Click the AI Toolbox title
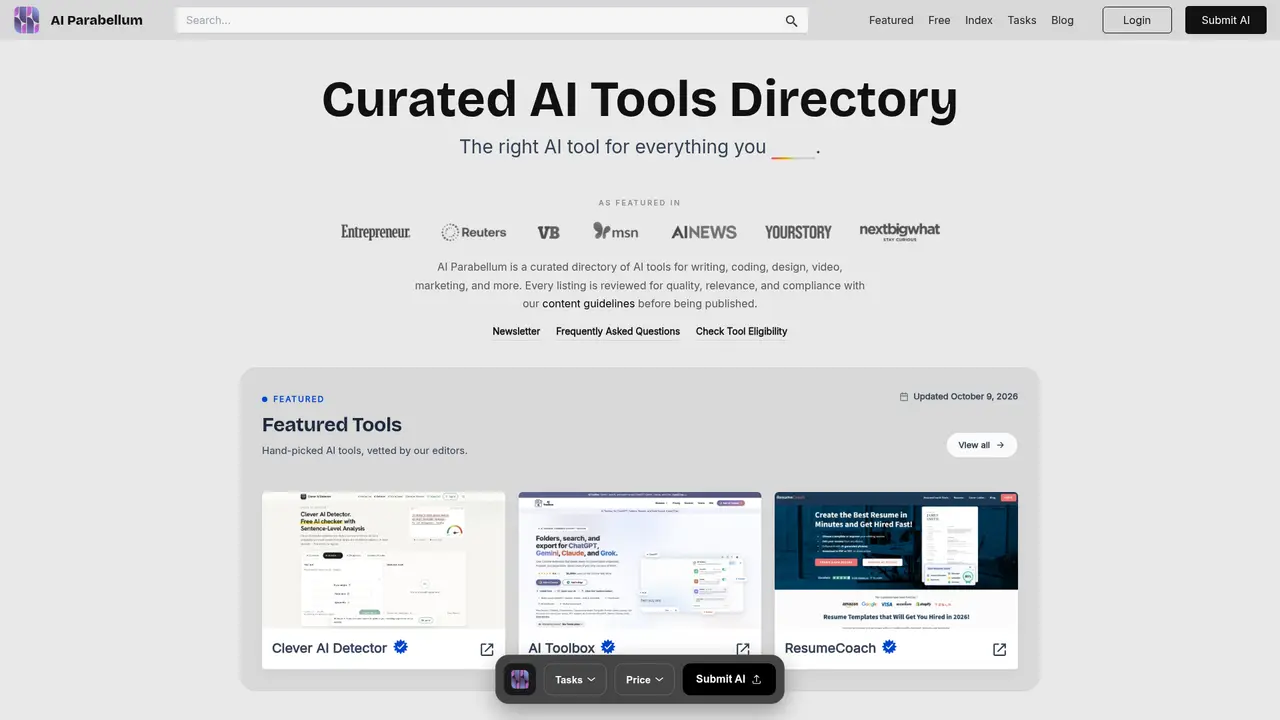 561,648
